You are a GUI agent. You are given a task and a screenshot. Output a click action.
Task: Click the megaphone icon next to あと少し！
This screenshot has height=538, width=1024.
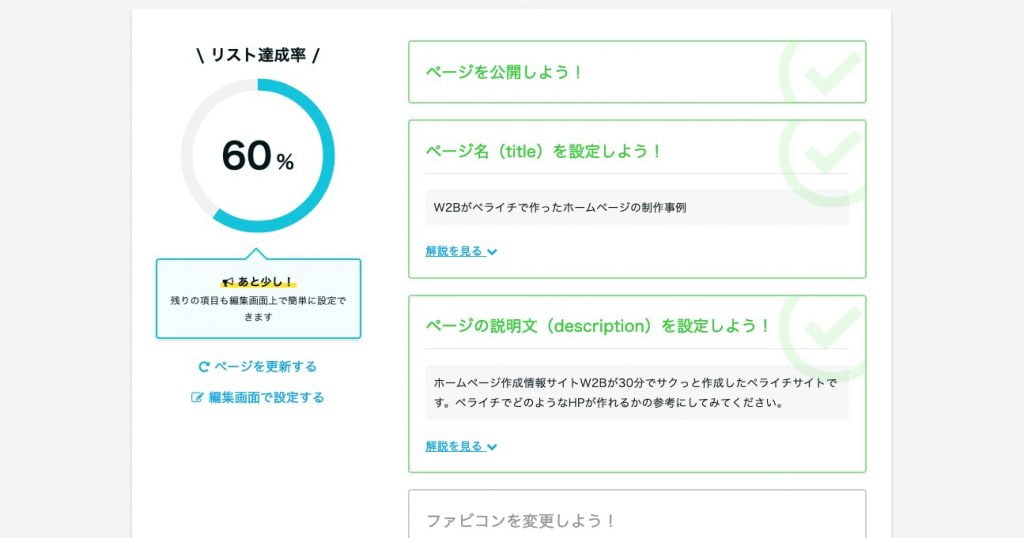228,282
